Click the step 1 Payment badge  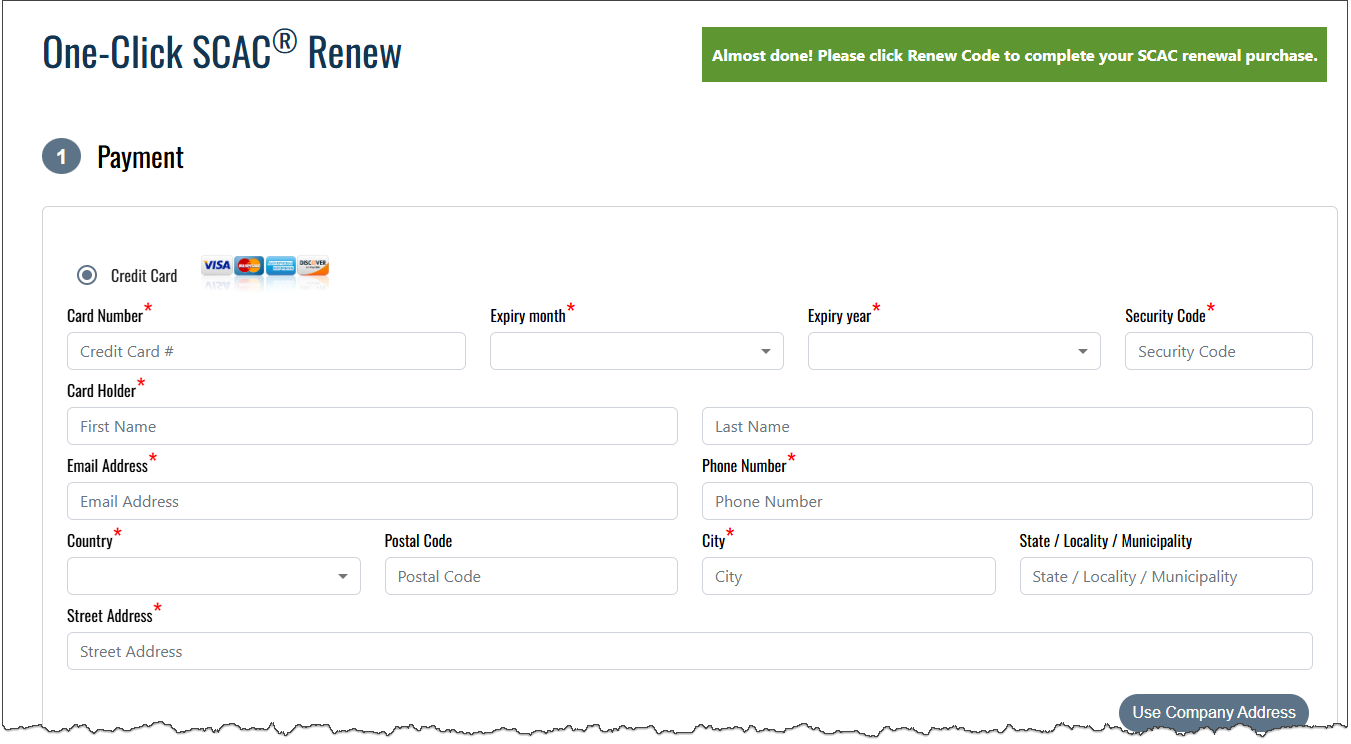[61, 157]
